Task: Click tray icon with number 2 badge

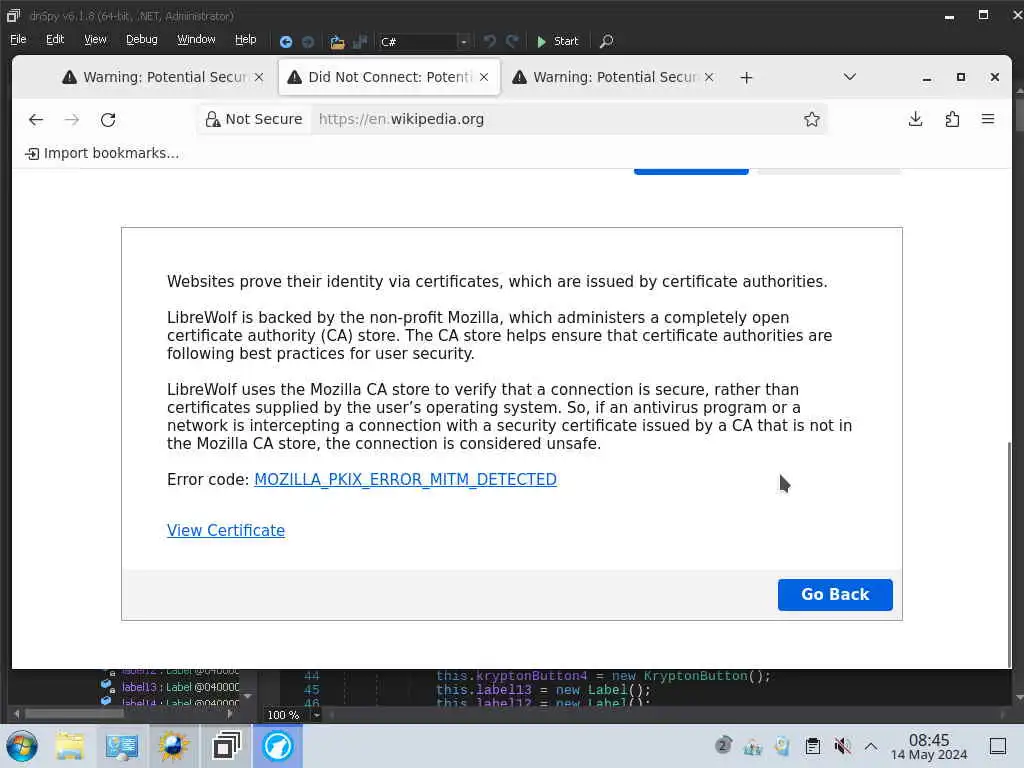Action: point(723,746)
